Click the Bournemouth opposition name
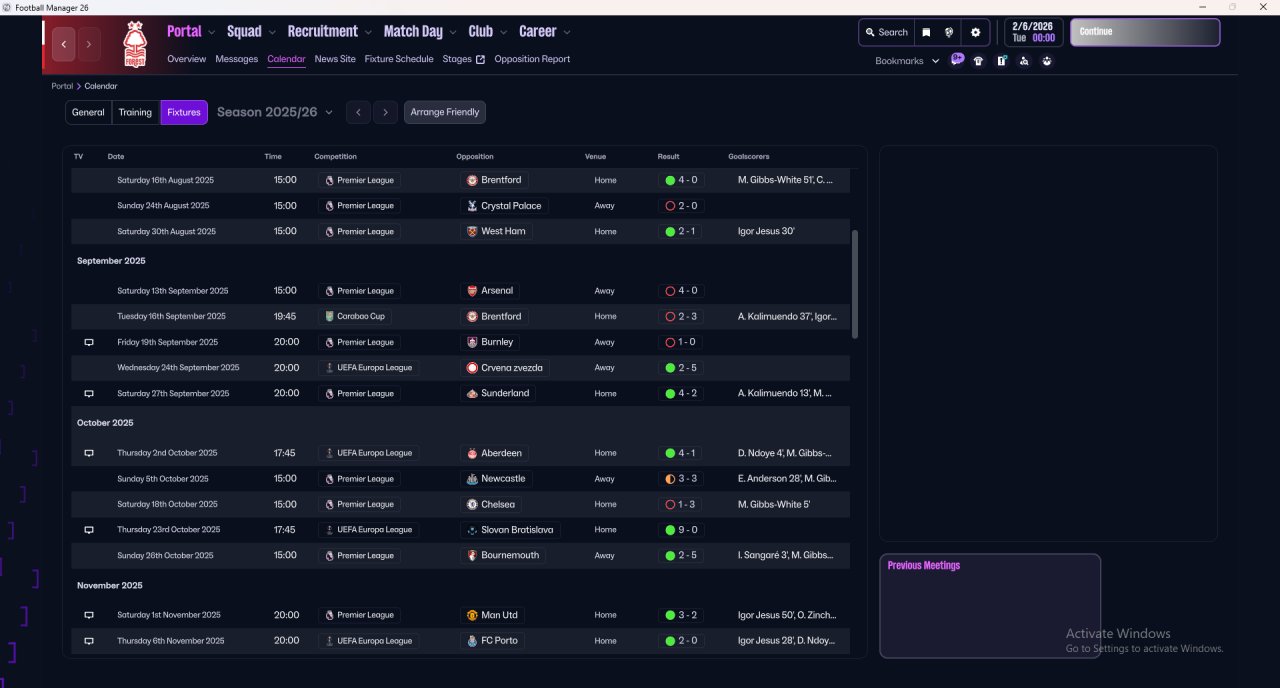 pyautogui.click(x=510, y=555)
